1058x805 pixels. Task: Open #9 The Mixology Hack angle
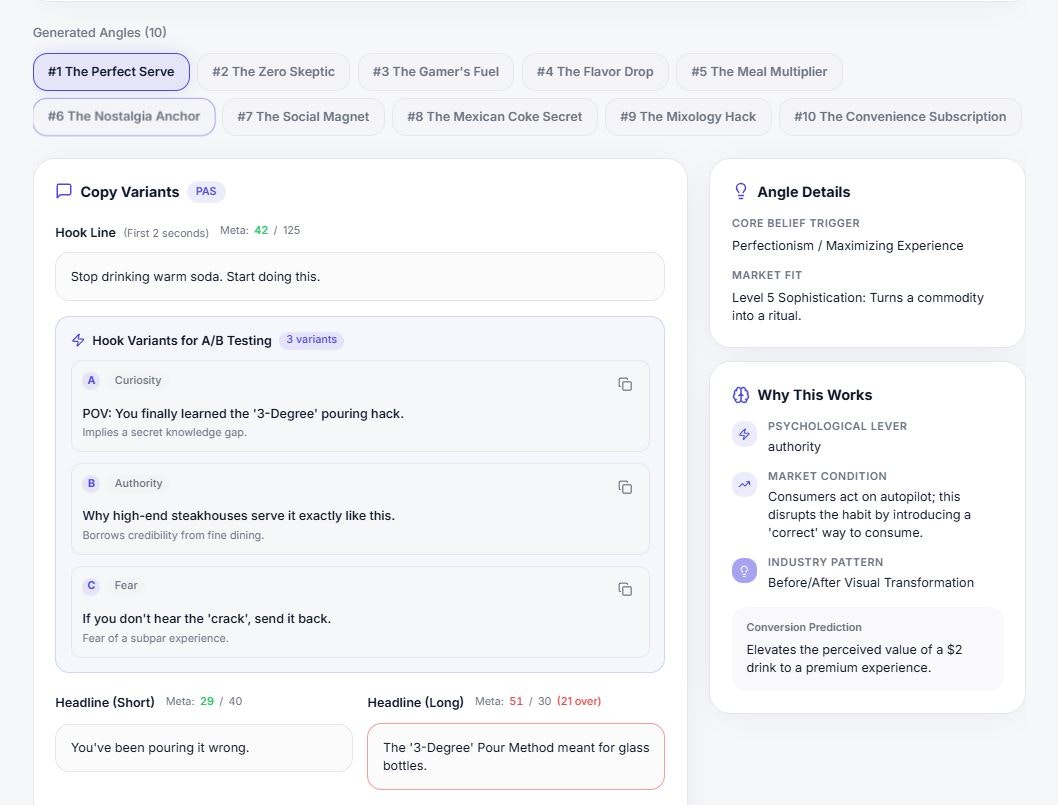pyautogui.click(x=688, y=117)
